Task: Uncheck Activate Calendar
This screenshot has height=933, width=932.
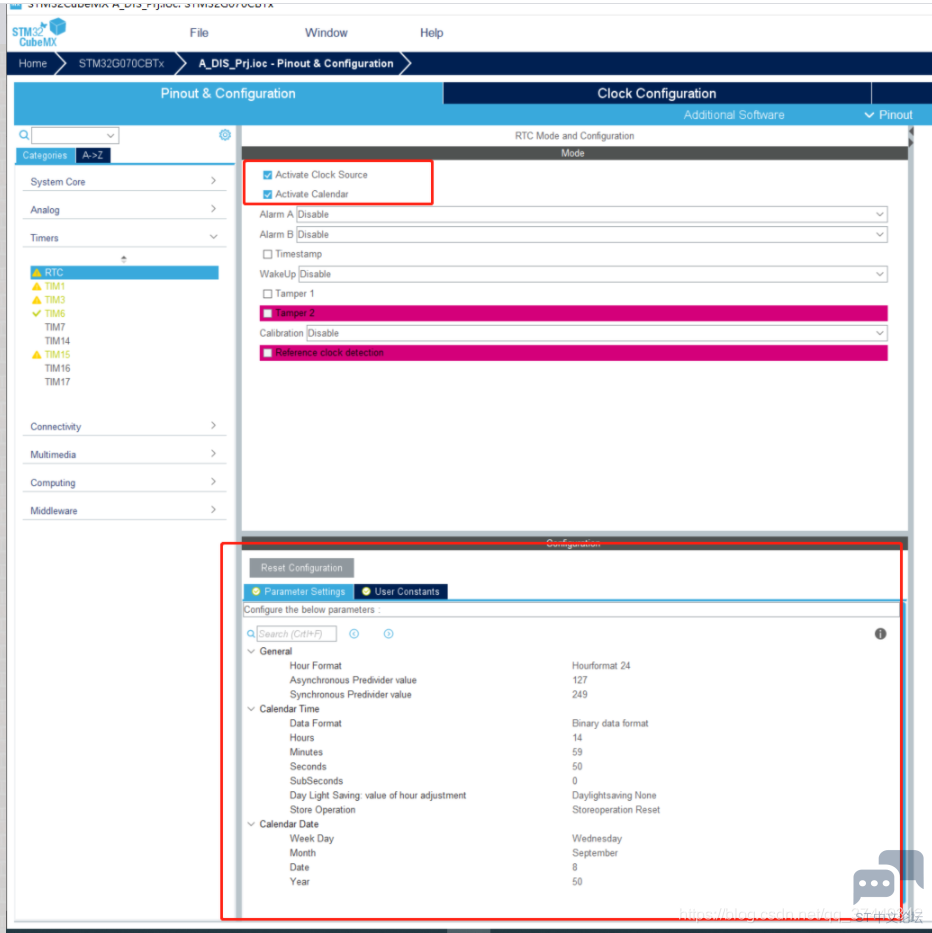Action: (x=268, y=195)
